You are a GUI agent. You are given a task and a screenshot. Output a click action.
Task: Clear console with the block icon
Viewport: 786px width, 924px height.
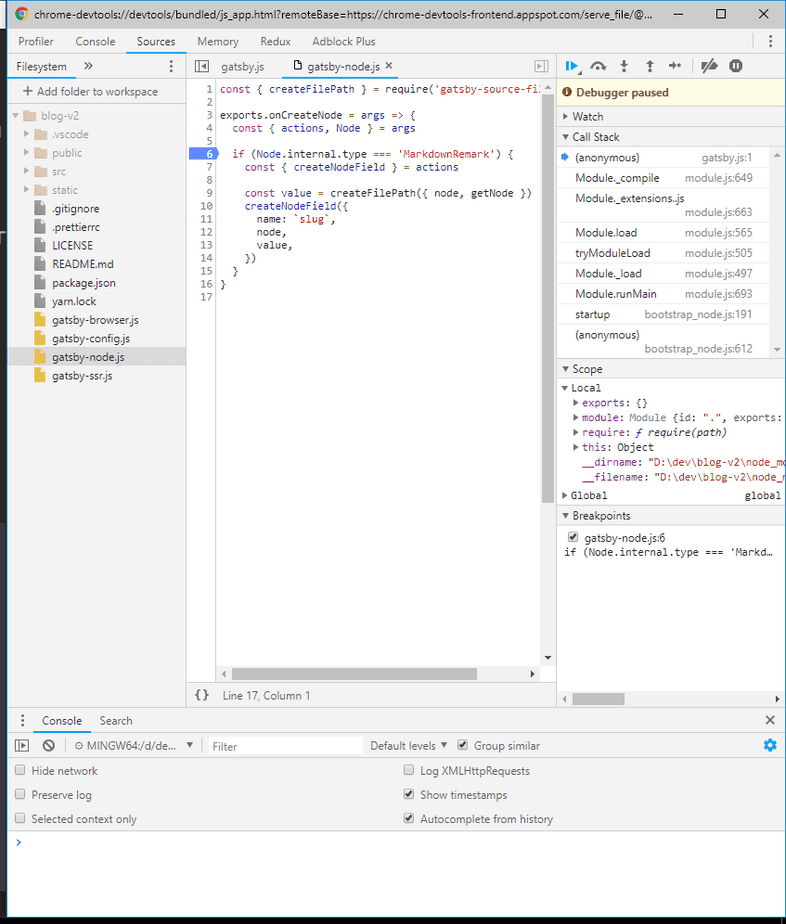[48, 746]
